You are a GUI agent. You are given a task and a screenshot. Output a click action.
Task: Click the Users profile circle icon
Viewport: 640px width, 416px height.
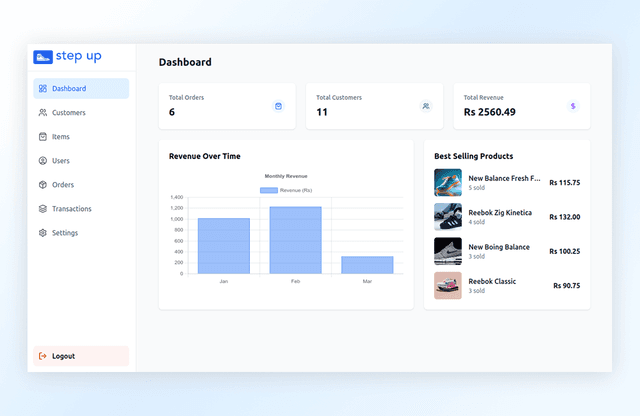point(42,161)
